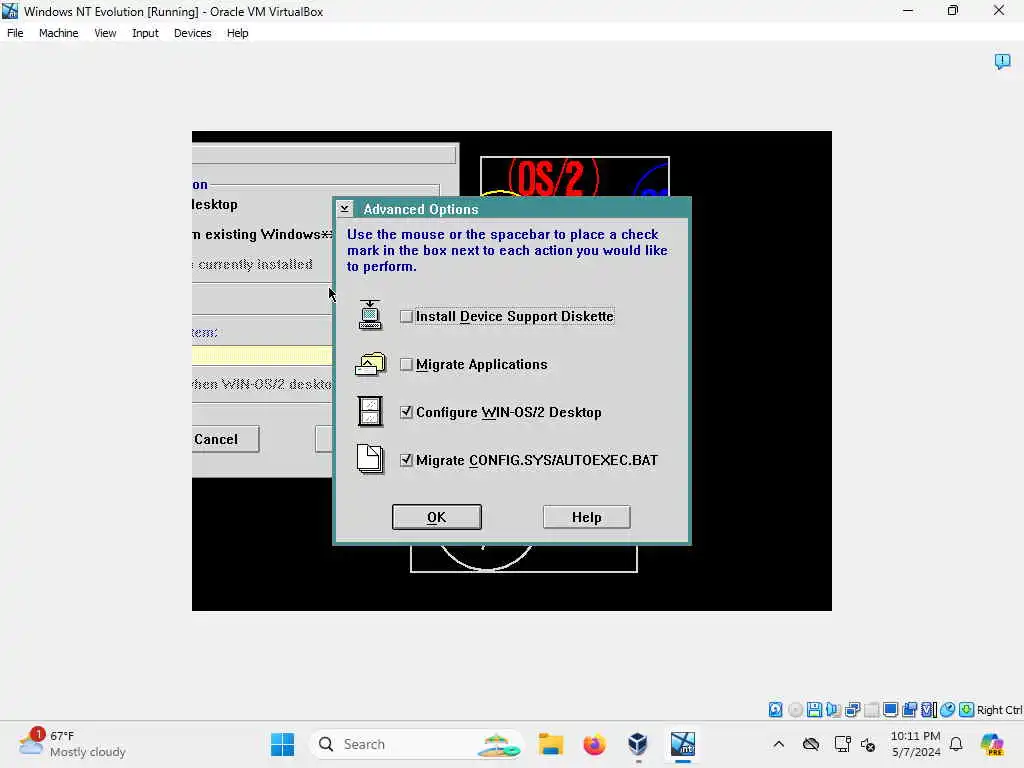Open the View menu

(x=105, y=33)
